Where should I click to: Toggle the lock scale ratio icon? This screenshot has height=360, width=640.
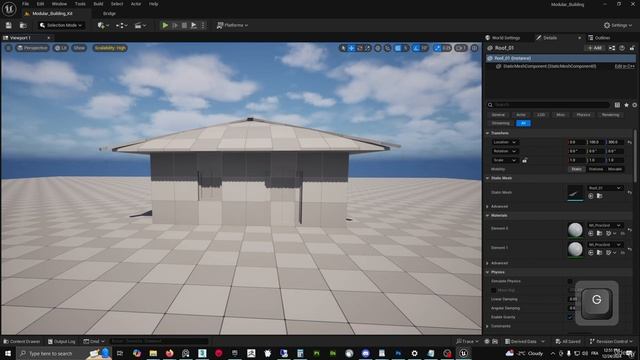524,160
